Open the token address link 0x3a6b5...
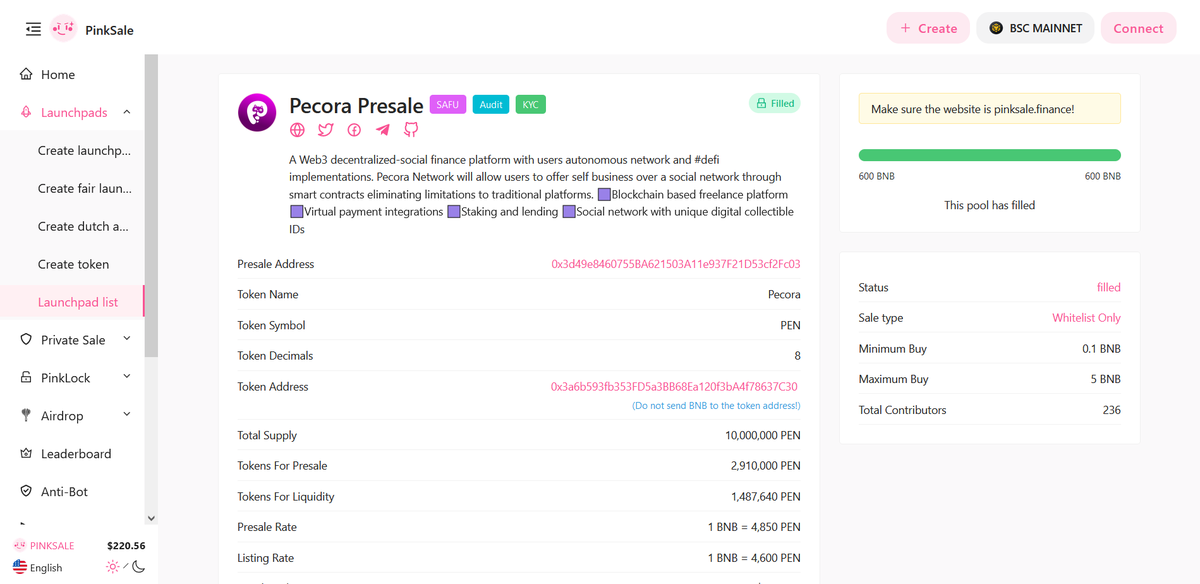Image resolution: width=1200 pixels, height=584 pixels. pos(674,386)
